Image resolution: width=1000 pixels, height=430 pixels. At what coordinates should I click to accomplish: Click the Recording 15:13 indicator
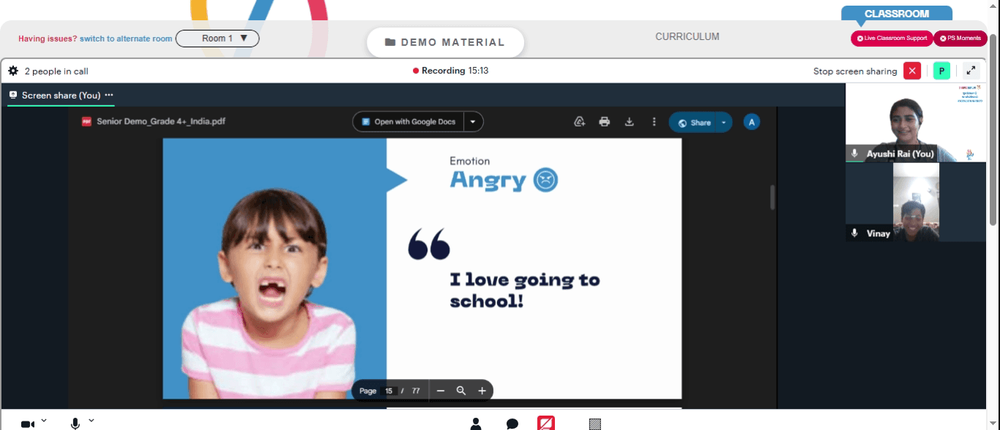(450, 71)
